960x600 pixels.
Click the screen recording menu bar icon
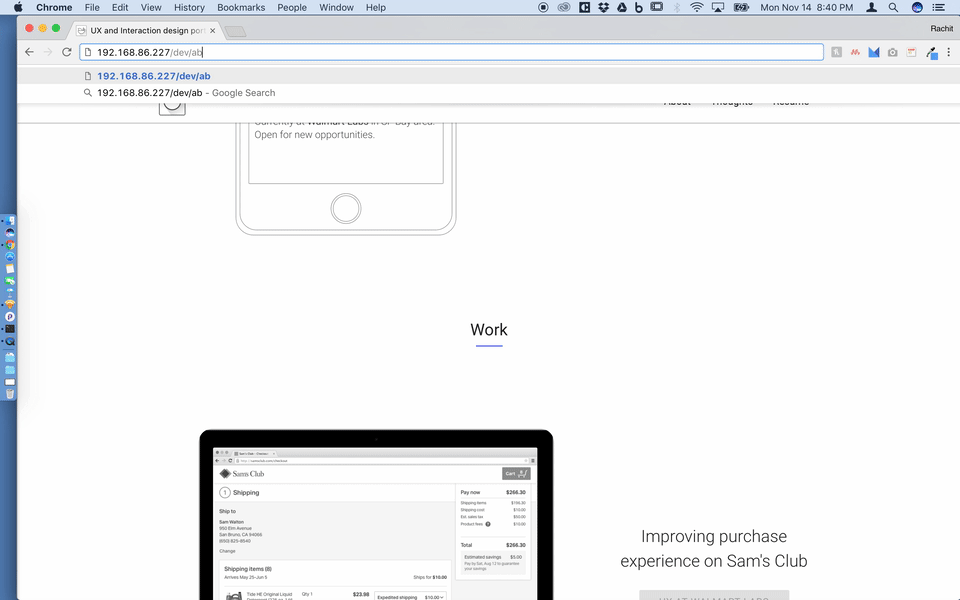click(543, 7)
